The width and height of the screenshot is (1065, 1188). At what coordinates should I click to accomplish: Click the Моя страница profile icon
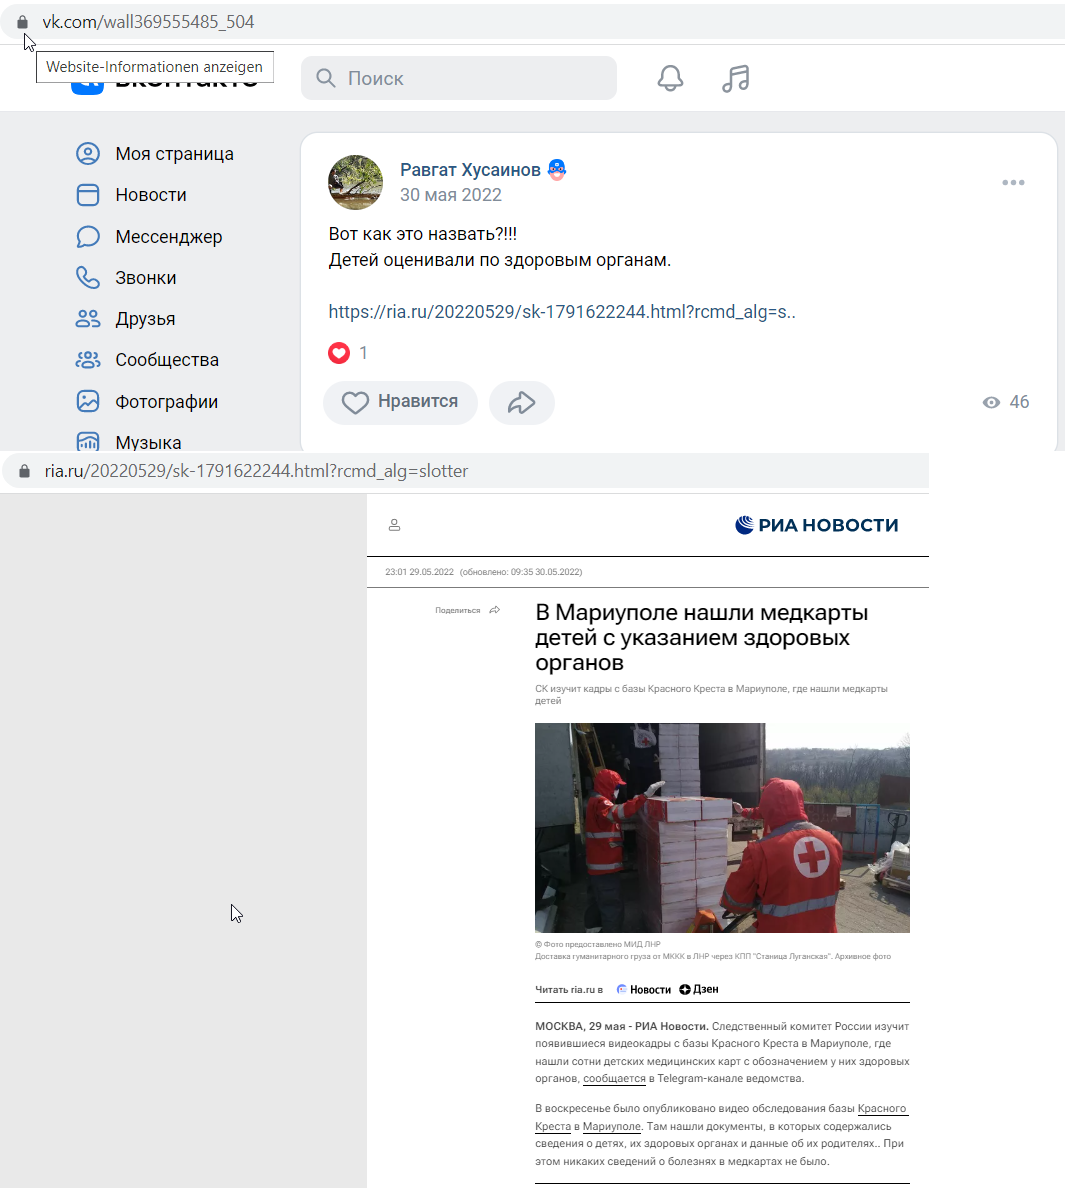[88, 154]
